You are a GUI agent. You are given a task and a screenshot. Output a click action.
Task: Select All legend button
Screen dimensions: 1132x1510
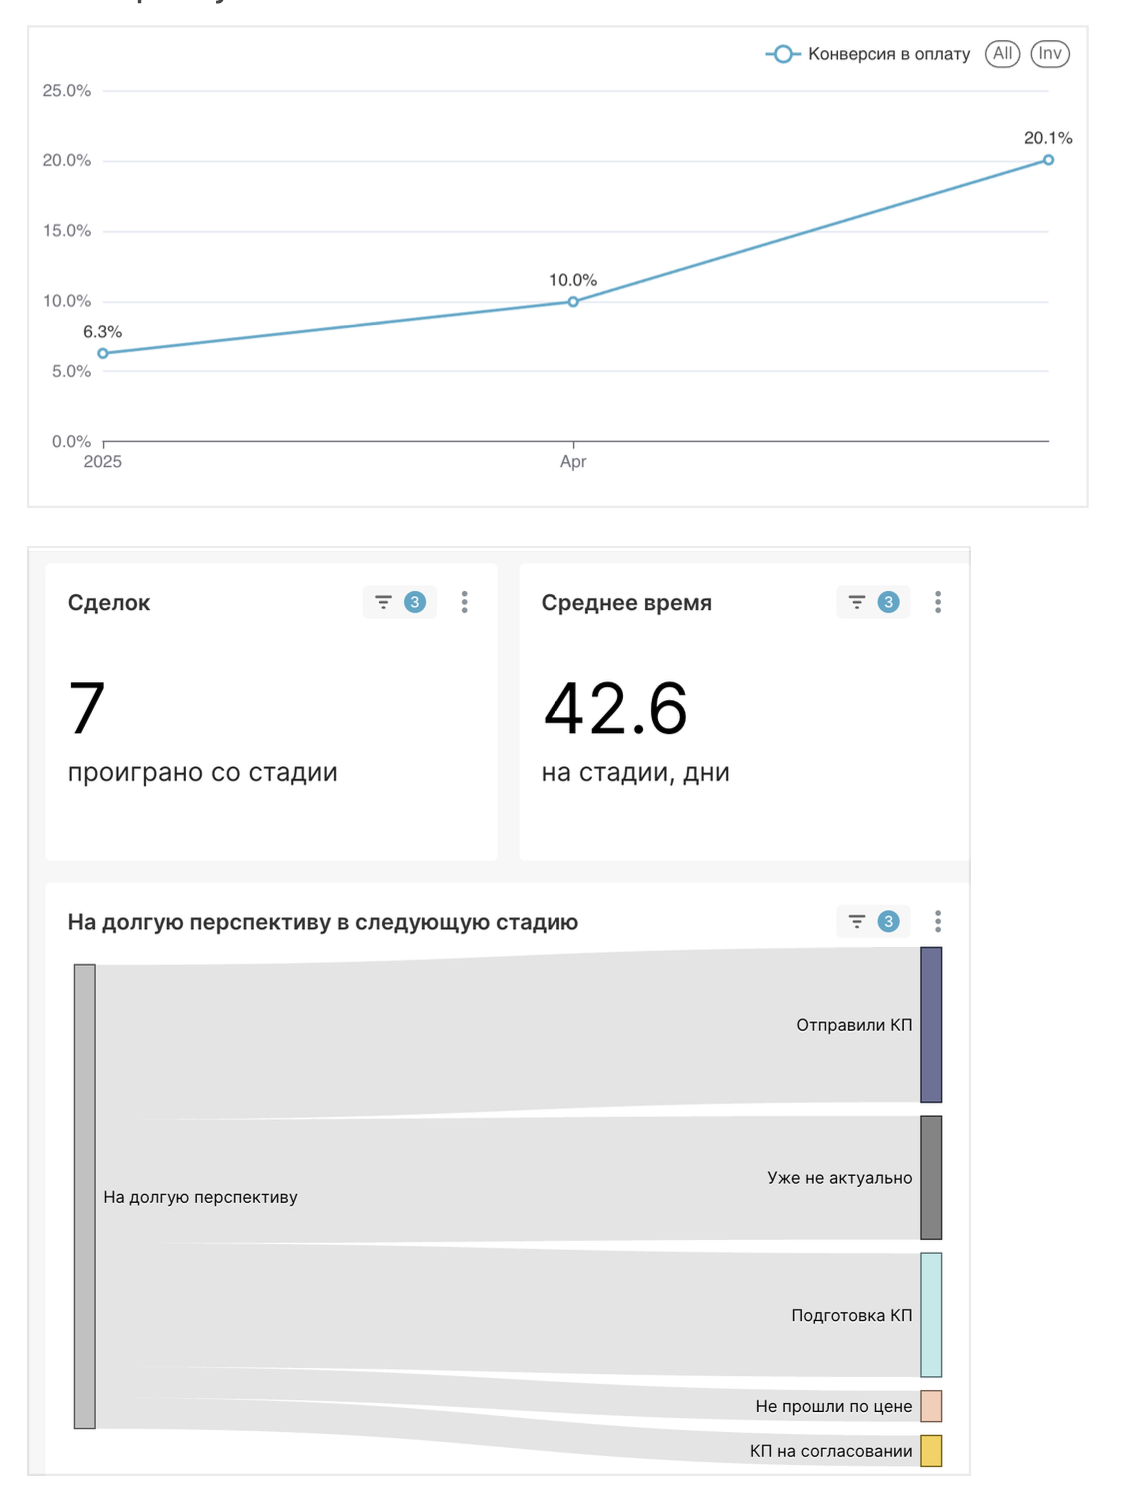click(x=1002, y=54)
